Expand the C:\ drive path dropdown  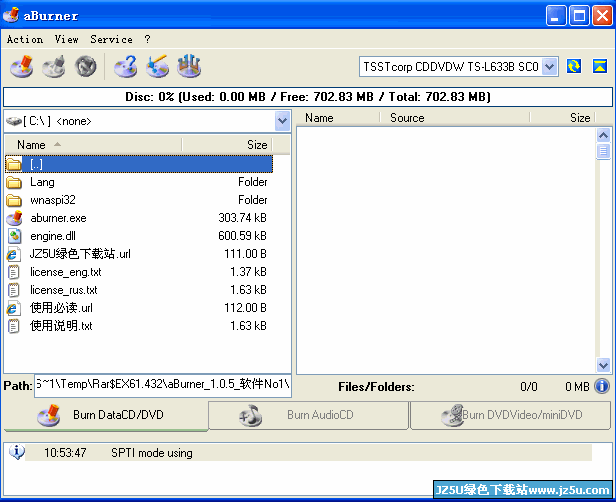point(281,121)
